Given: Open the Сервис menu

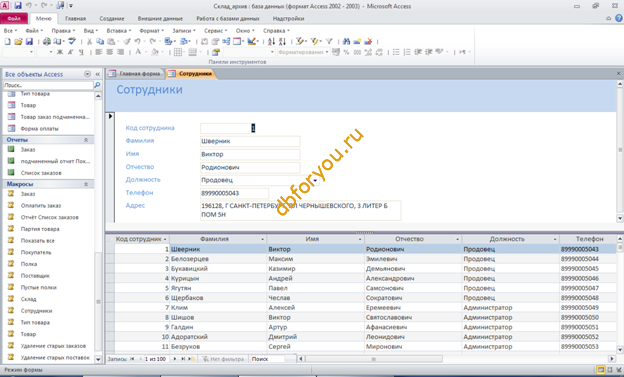Looking at the screenshot, I should tap(215, 31).
